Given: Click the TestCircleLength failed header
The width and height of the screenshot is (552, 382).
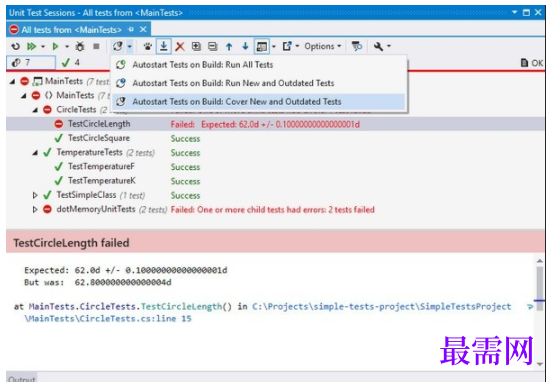Looking at the screenshot, I should pos(71,243).
